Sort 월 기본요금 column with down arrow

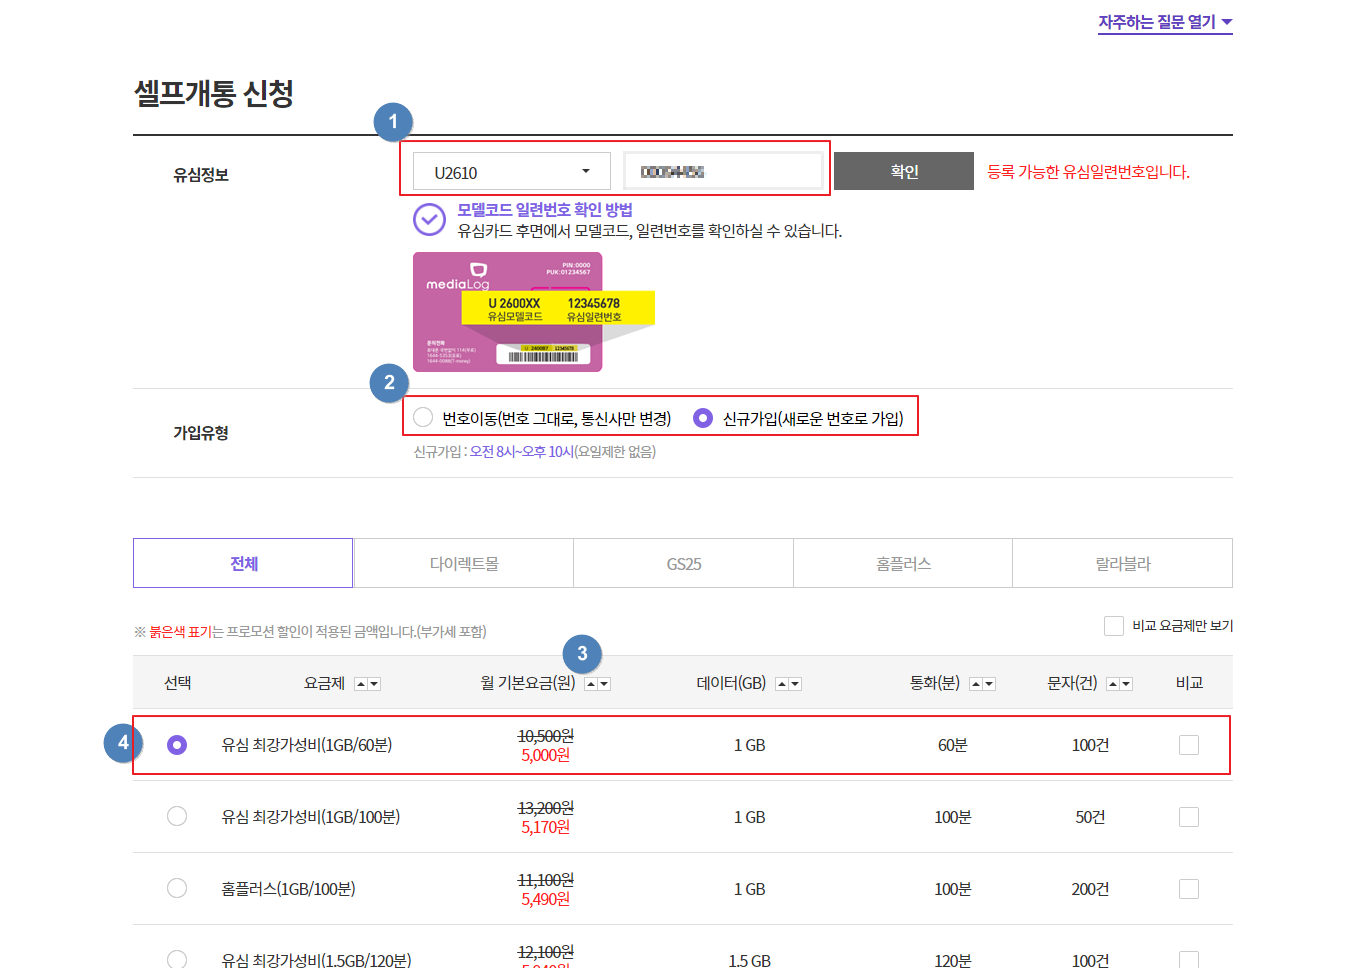[604, 684]
